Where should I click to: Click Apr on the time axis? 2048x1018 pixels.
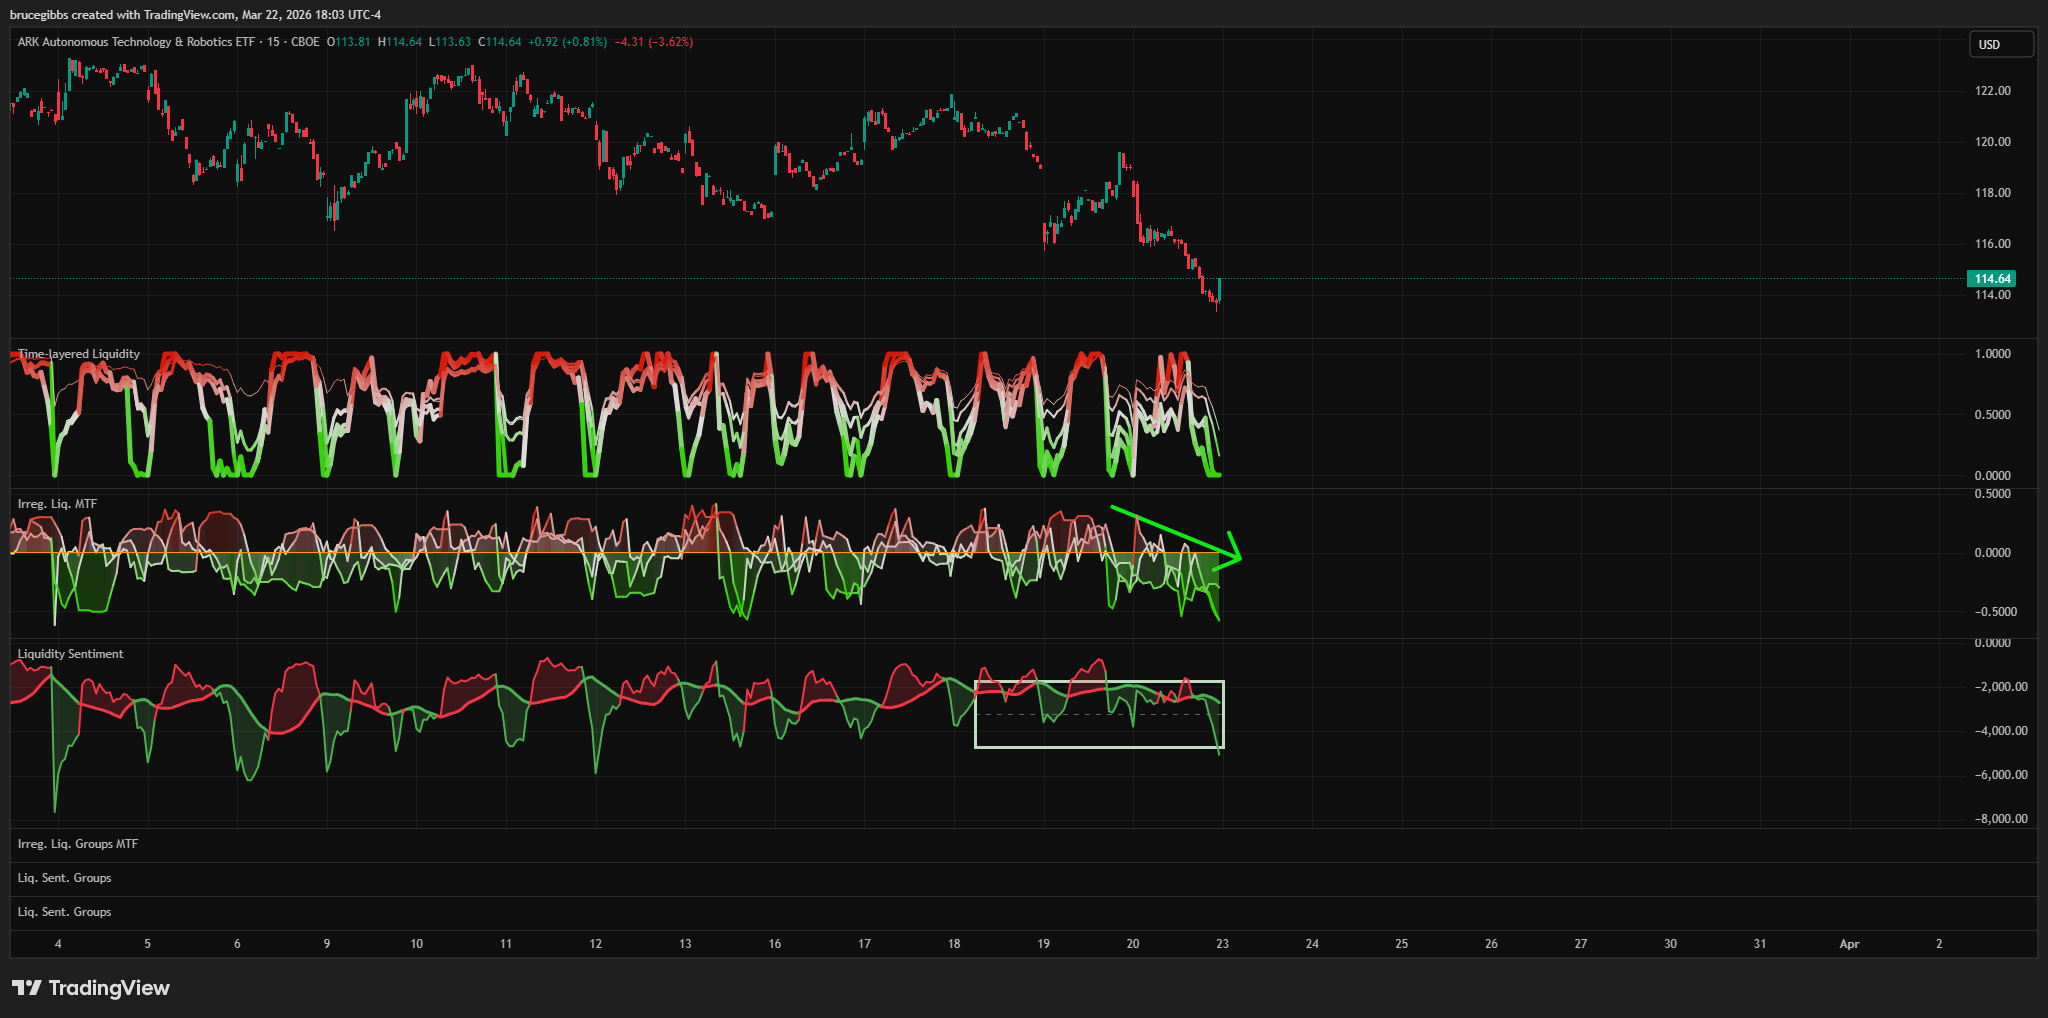tap(1849, 944)
